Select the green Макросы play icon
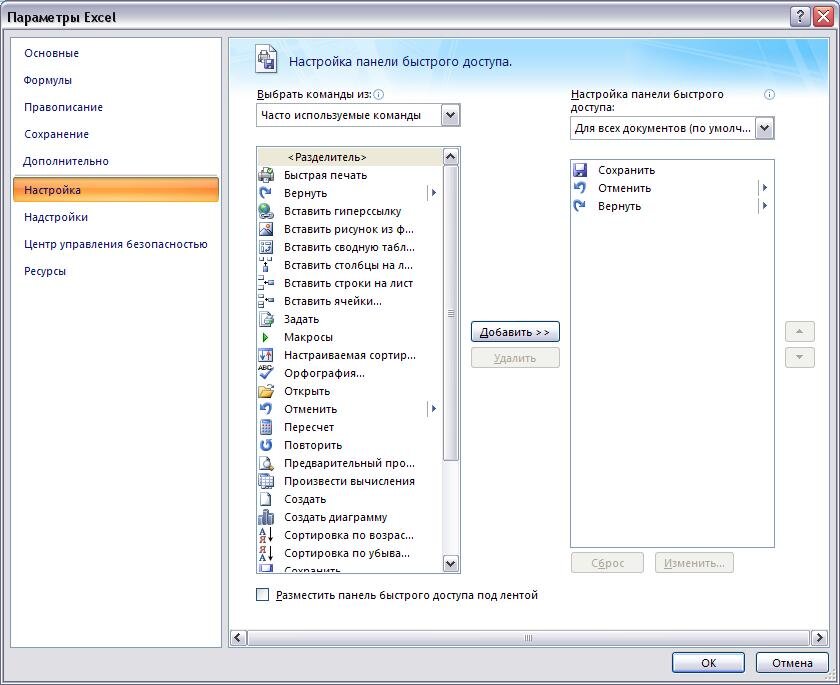840x685 pixels. click(265, 337)
